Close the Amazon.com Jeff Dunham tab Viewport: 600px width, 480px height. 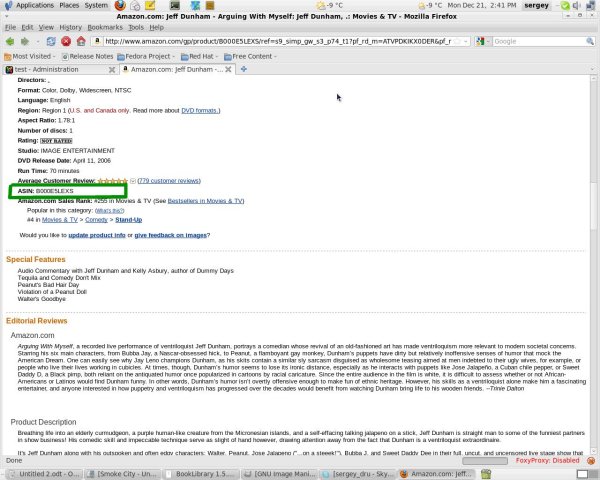[228, 69]
